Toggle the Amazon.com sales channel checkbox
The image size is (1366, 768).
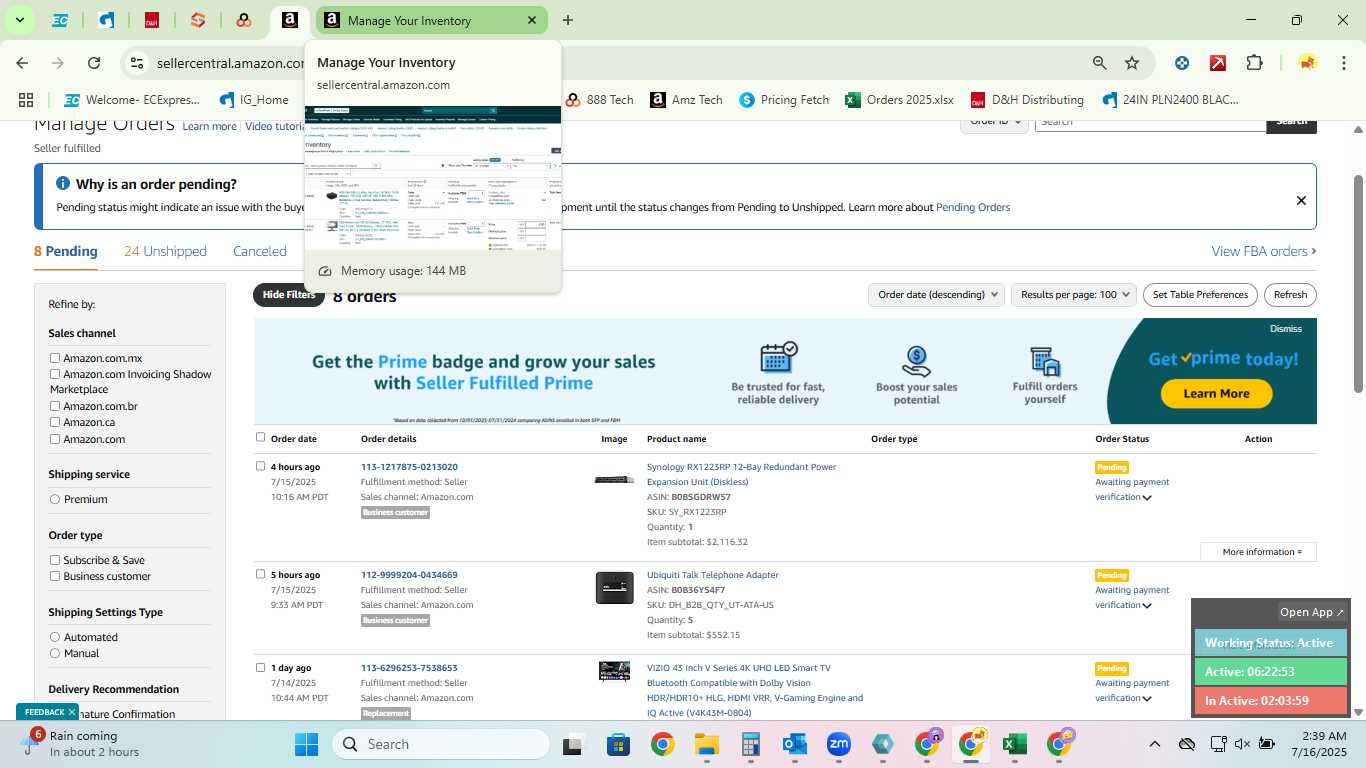click(55, 439)
